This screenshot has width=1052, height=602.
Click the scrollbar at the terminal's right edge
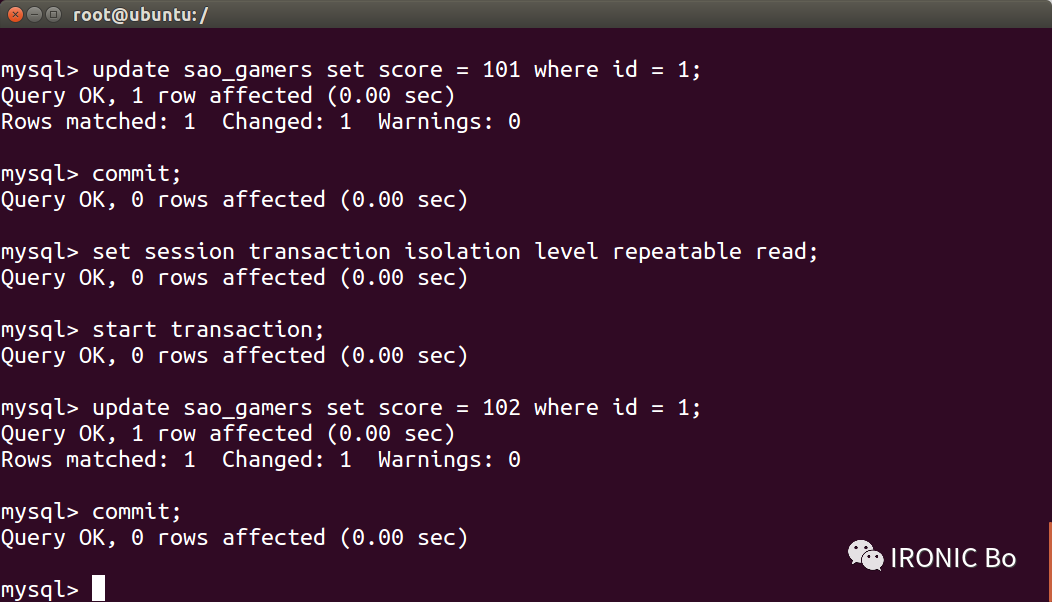coord(1049,562)
